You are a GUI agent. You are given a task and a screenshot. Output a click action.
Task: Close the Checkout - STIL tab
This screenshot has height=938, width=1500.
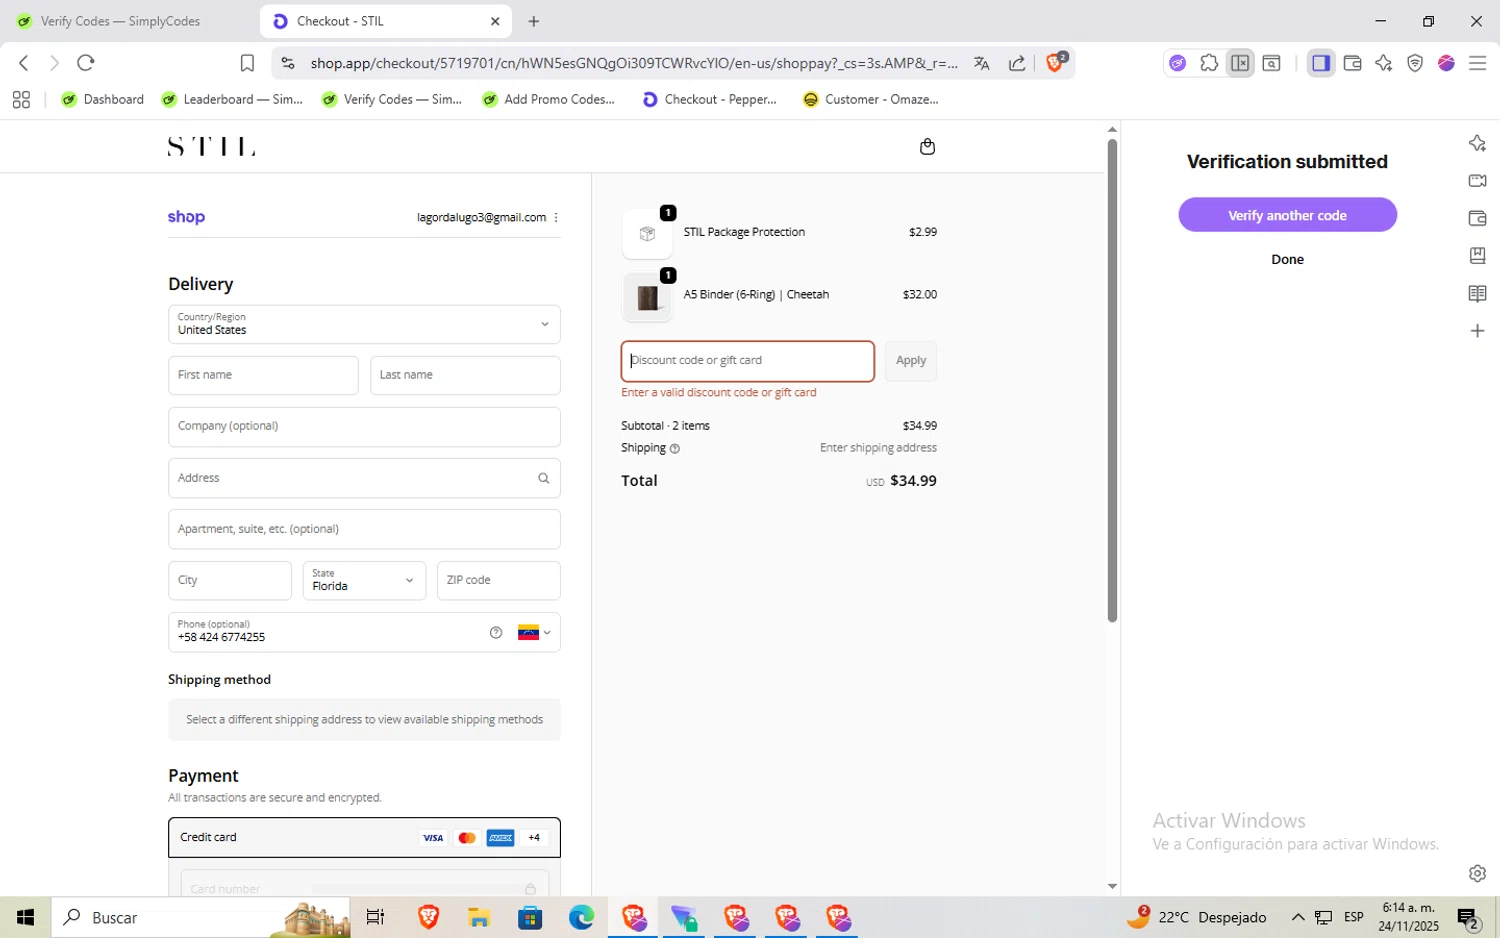[x=495, y=21]
